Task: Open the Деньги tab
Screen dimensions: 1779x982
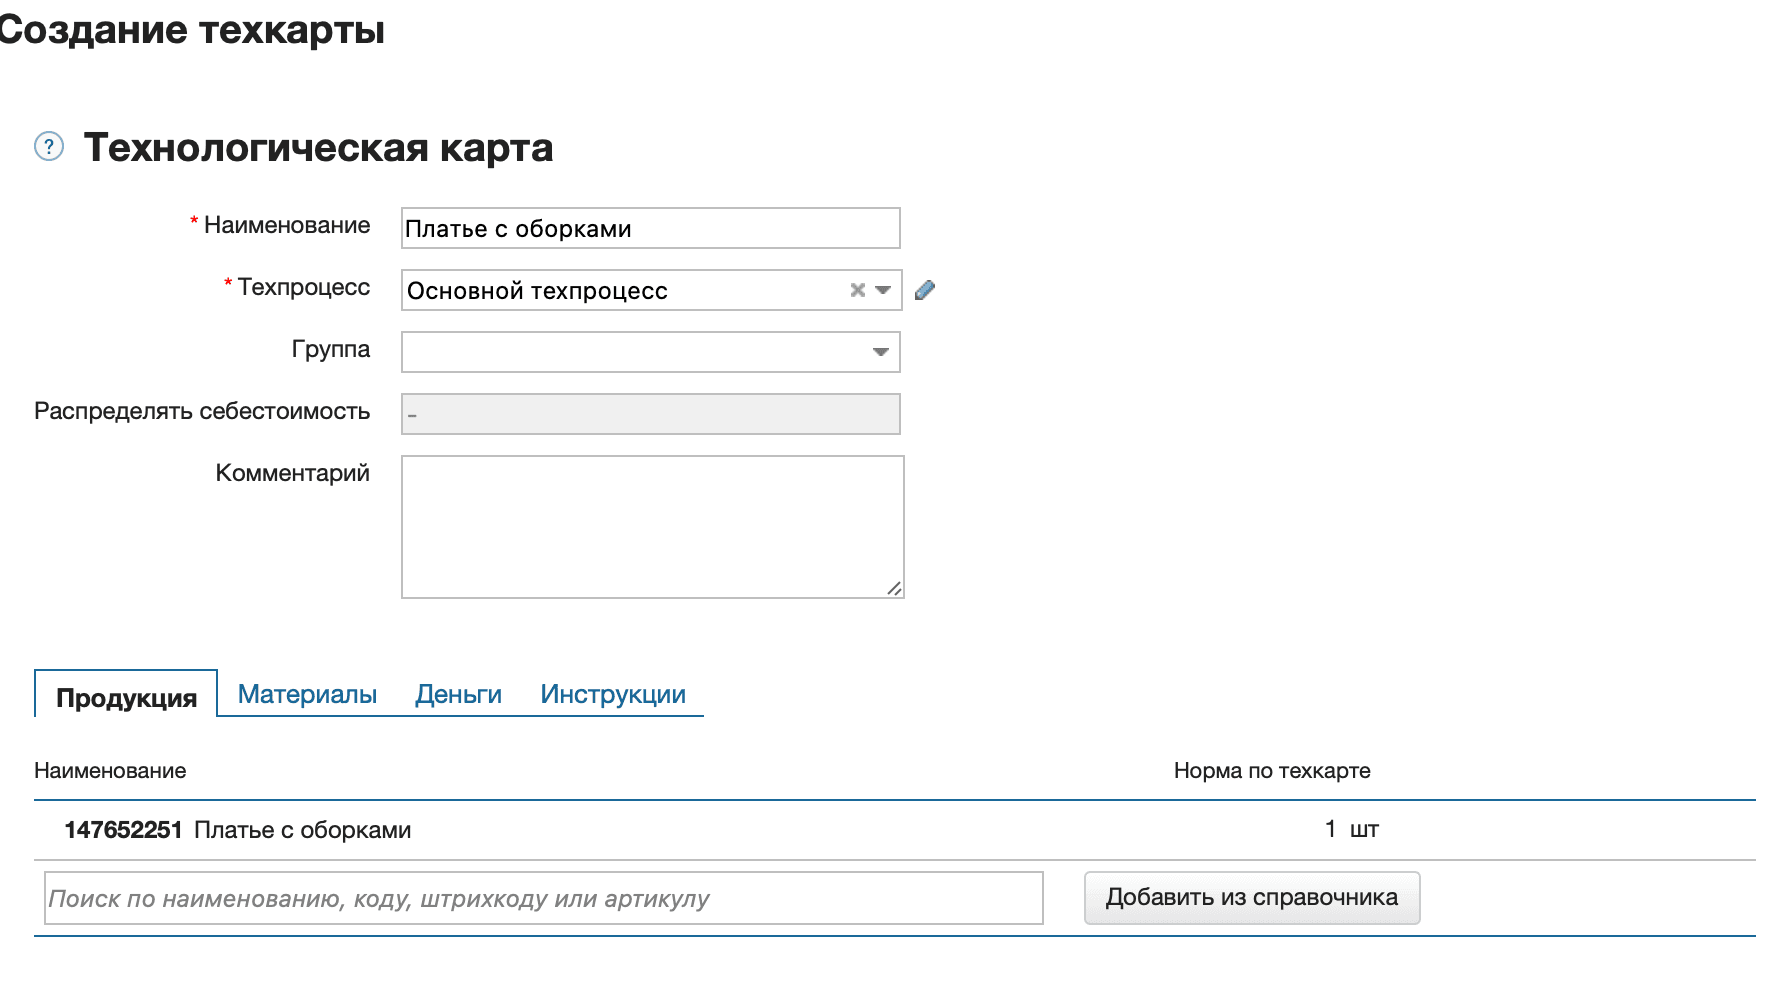Action: click(x=459, y=693)
